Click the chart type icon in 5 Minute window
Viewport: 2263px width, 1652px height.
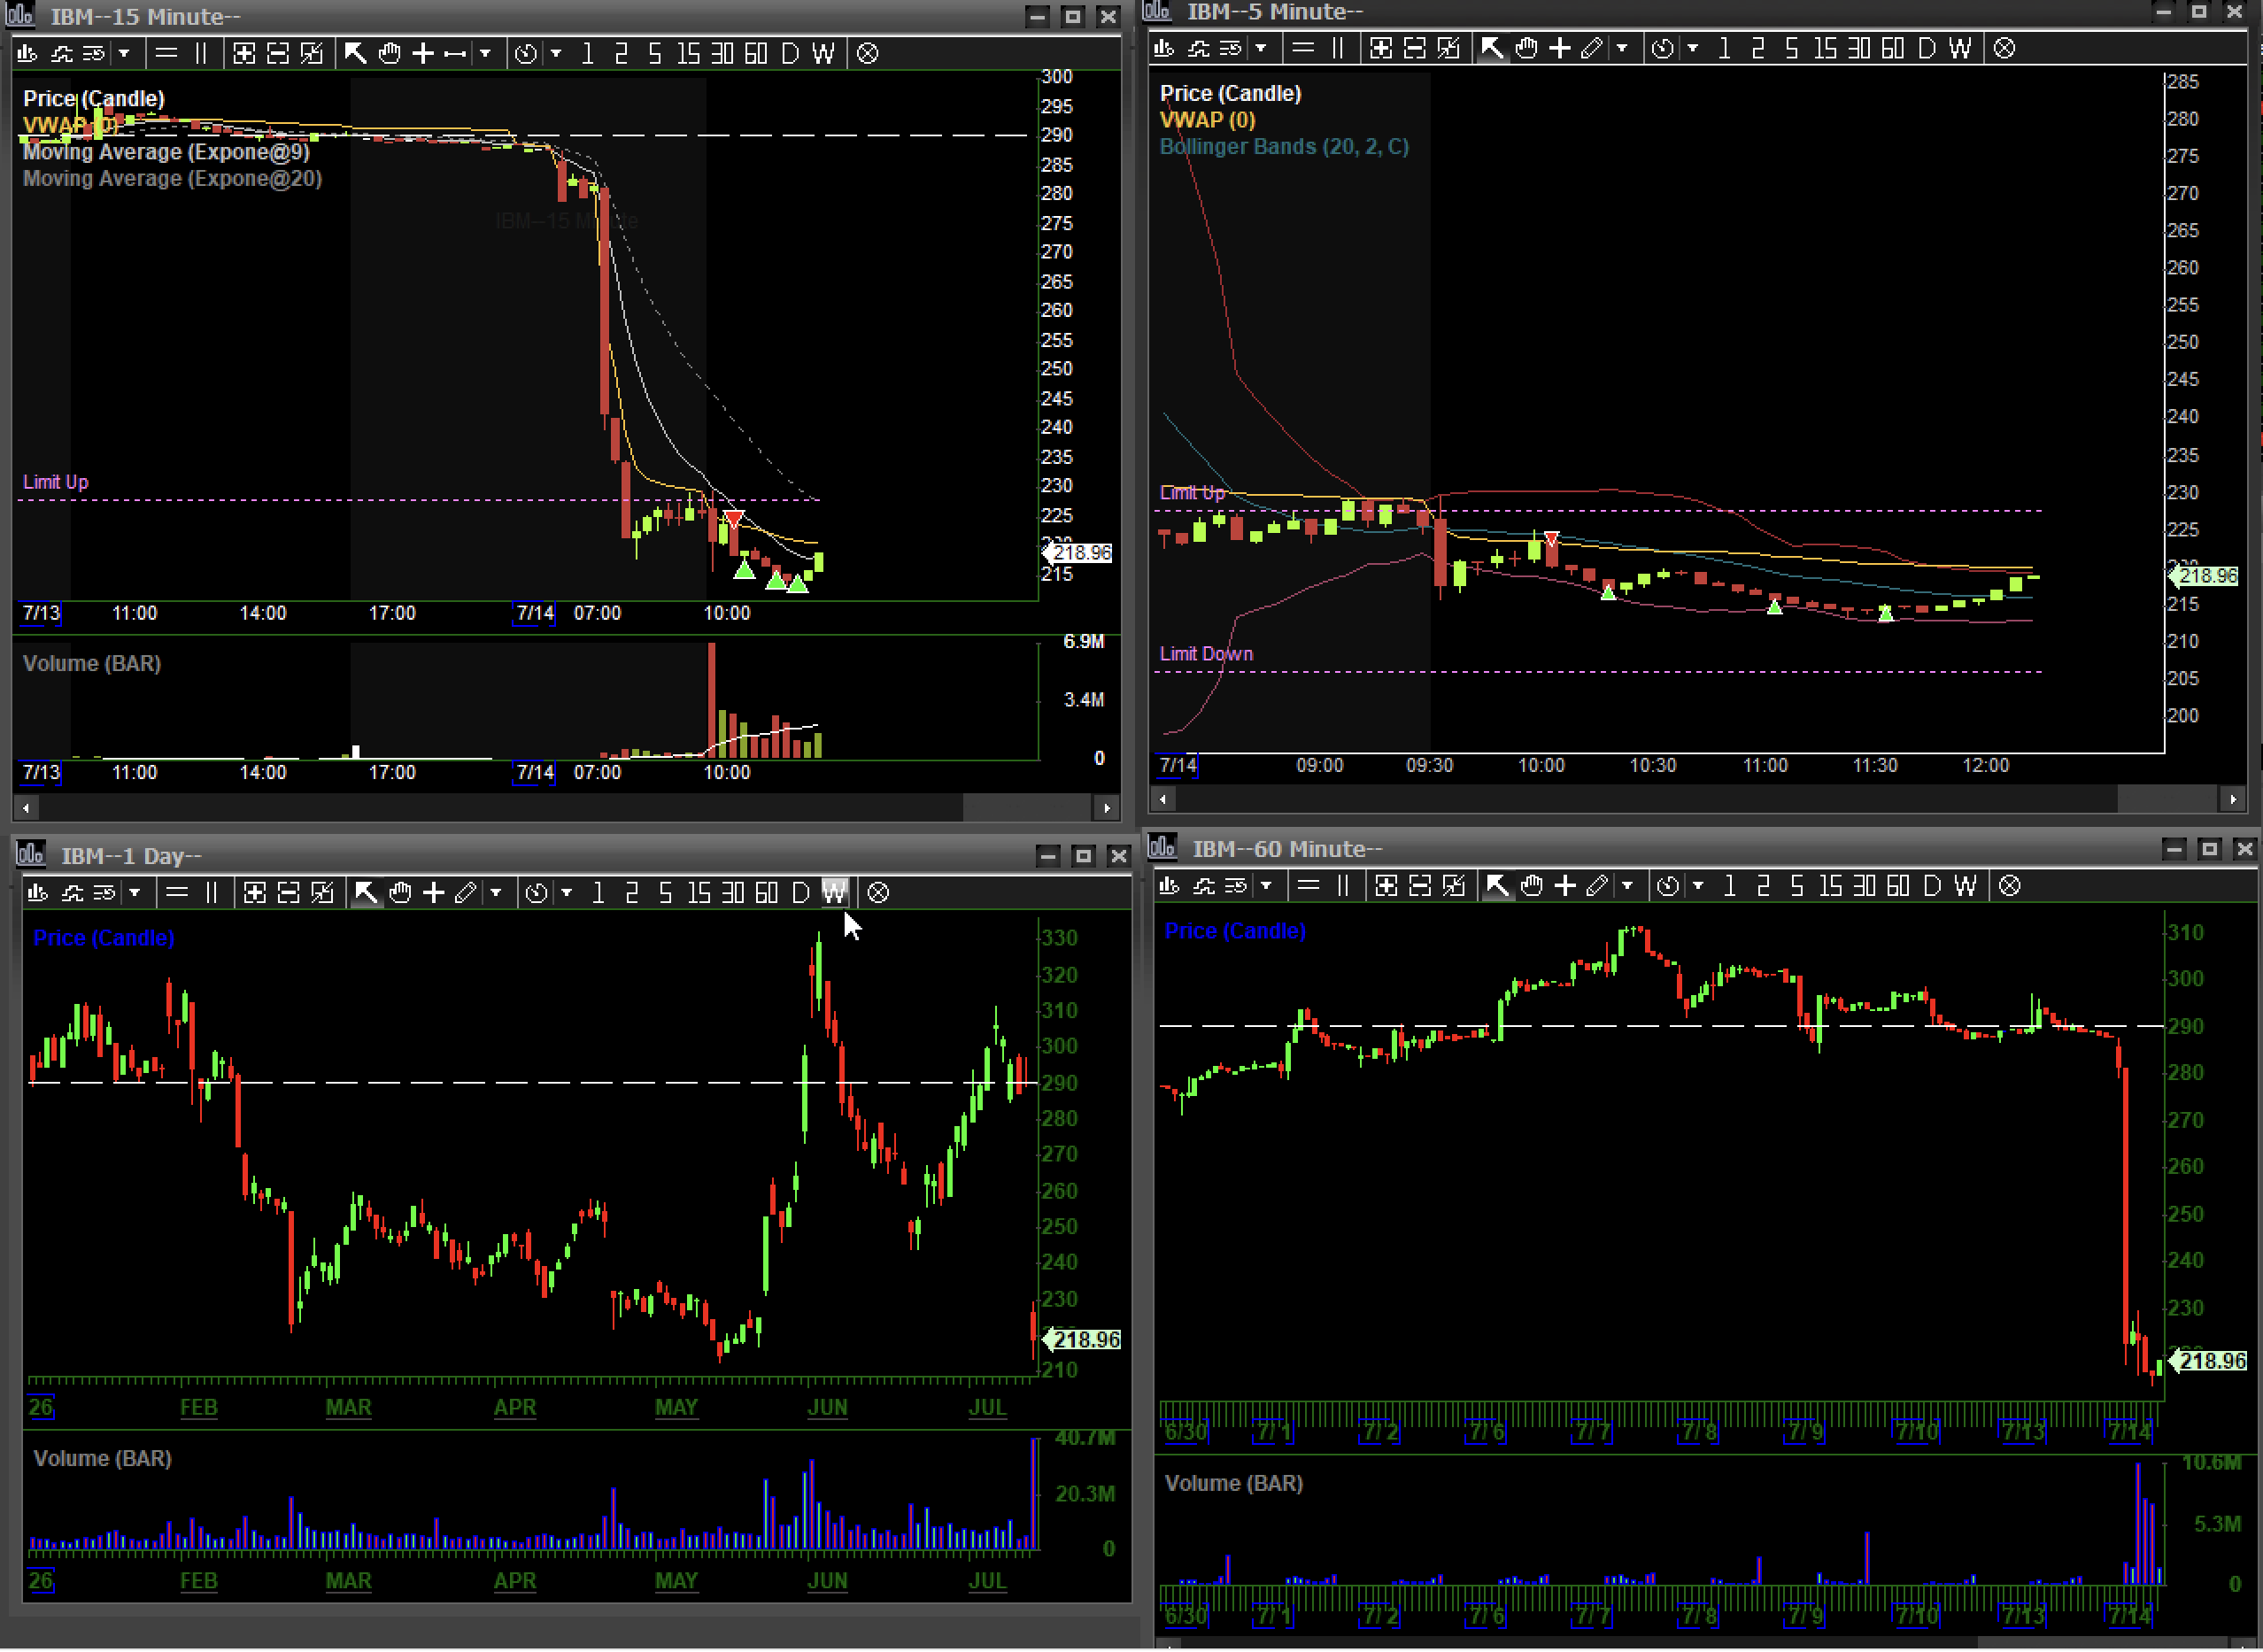tap(1164, 48)
